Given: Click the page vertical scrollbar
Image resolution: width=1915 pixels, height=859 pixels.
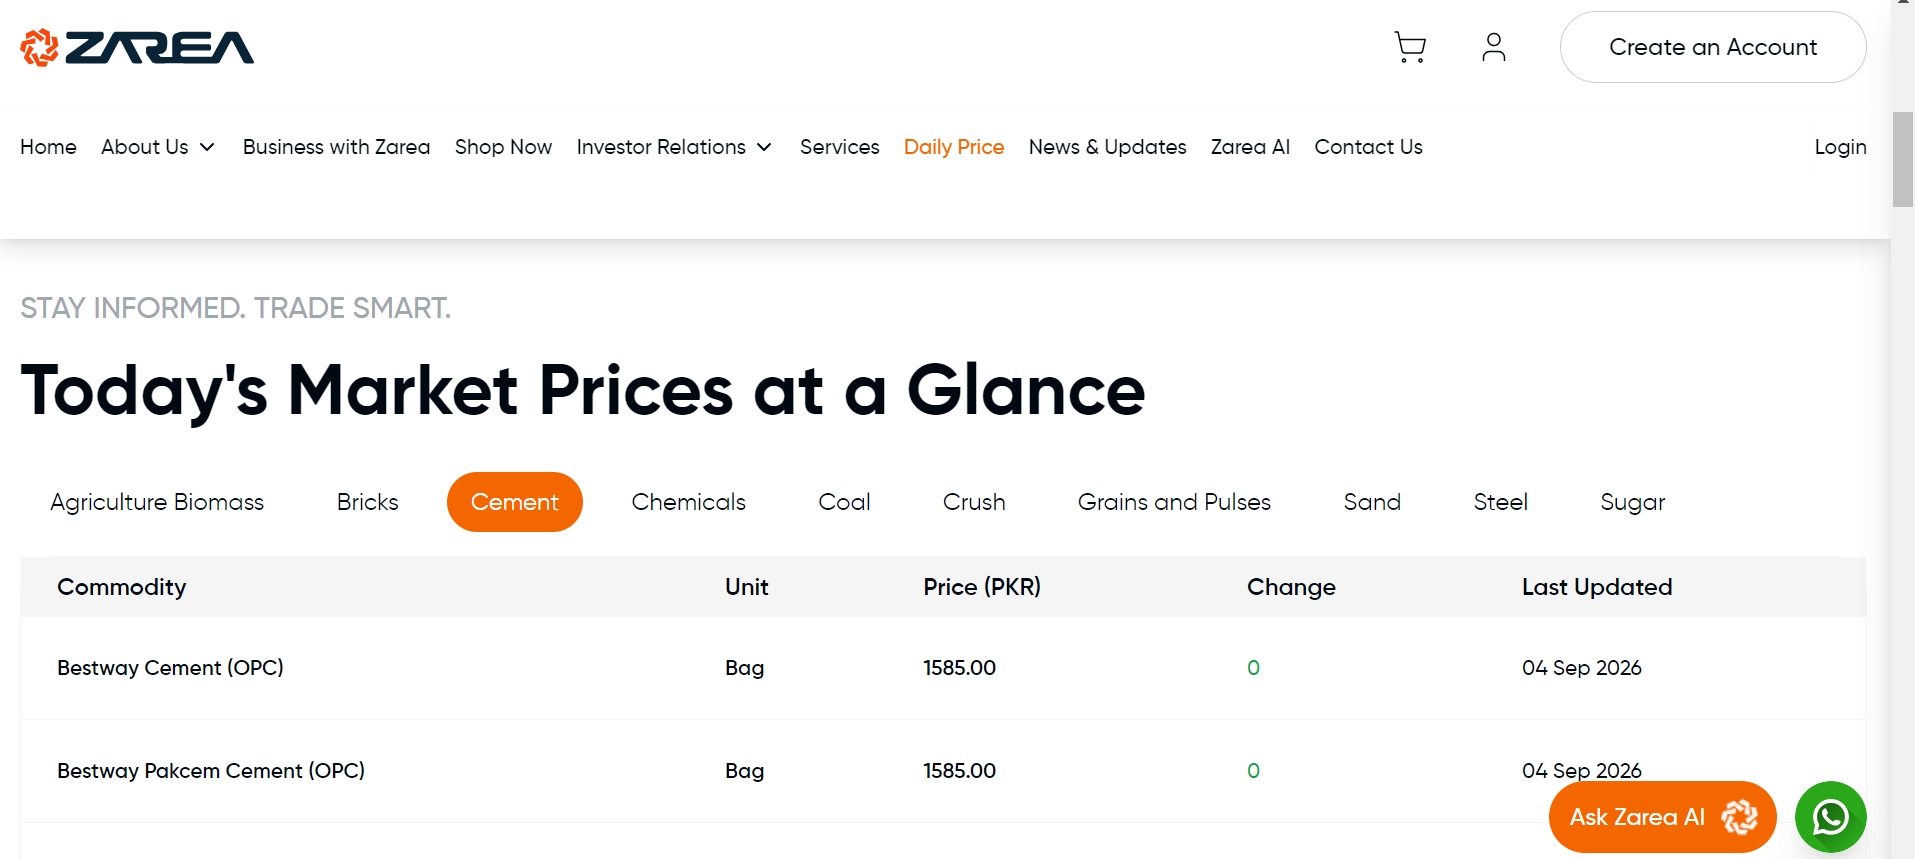Looking at the screenshot, I should coord(1902,160).
